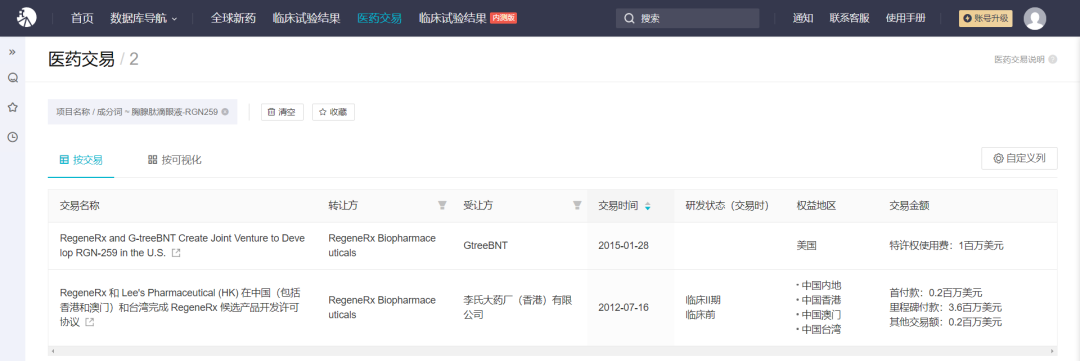Screen dimensions: 1080x361
Task: Click the table's horizontal scrollbar
Action: coord(552,351)
